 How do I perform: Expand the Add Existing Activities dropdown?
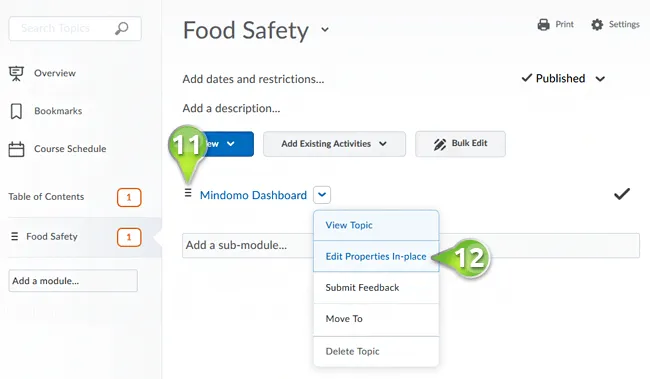coord(334,144)
